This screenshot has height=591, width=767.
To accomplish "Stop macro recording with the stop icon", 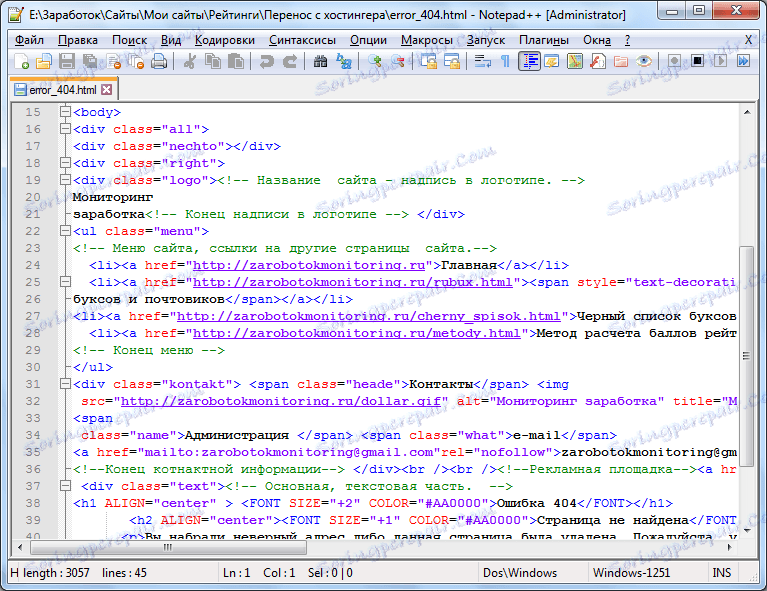I will (697, 61).
